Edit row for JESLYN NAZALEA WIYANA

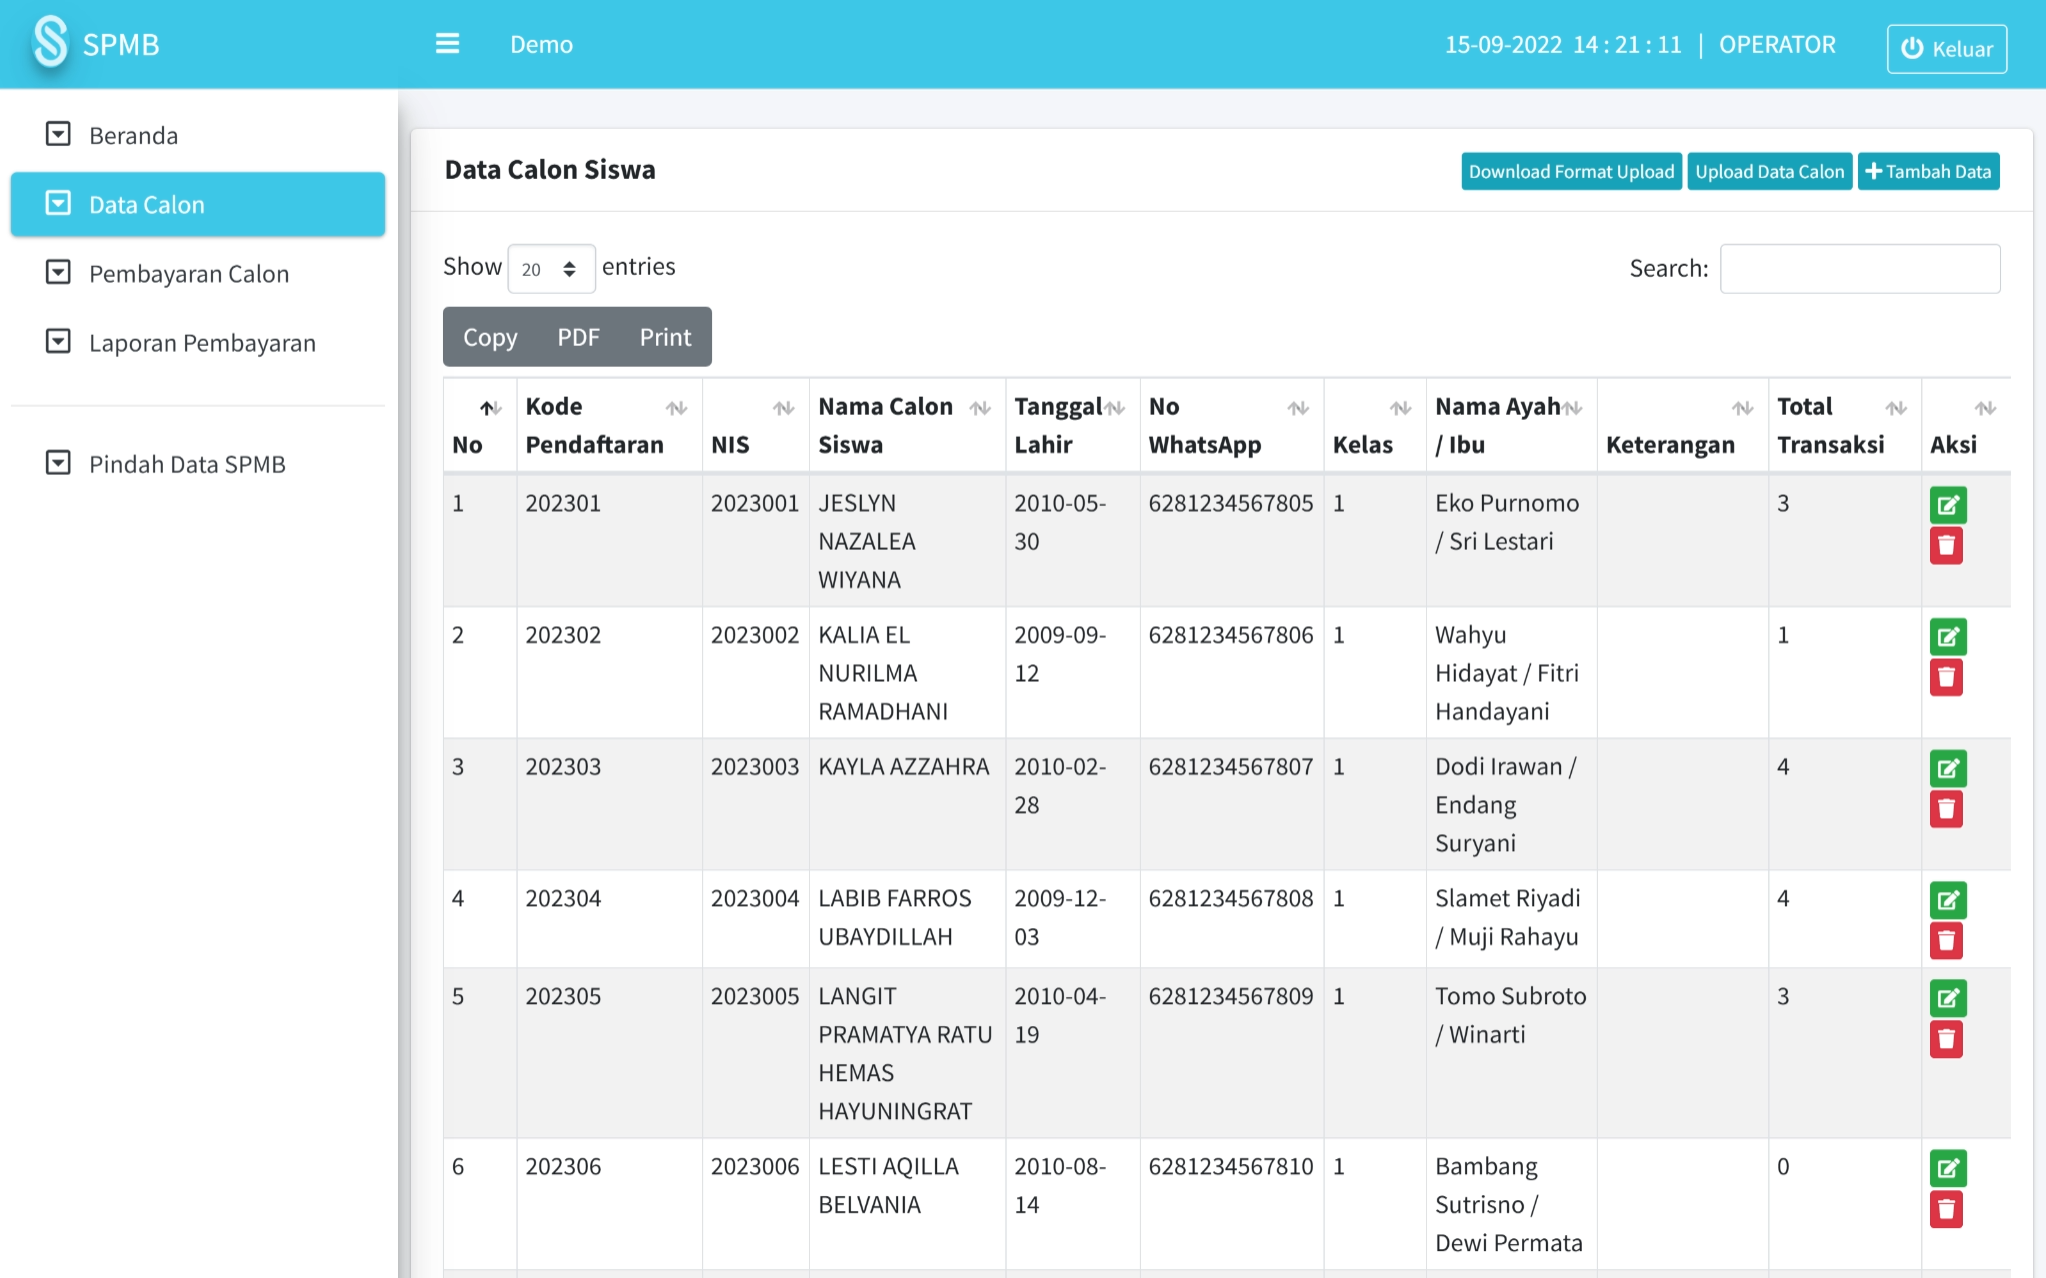(1947, 505)
